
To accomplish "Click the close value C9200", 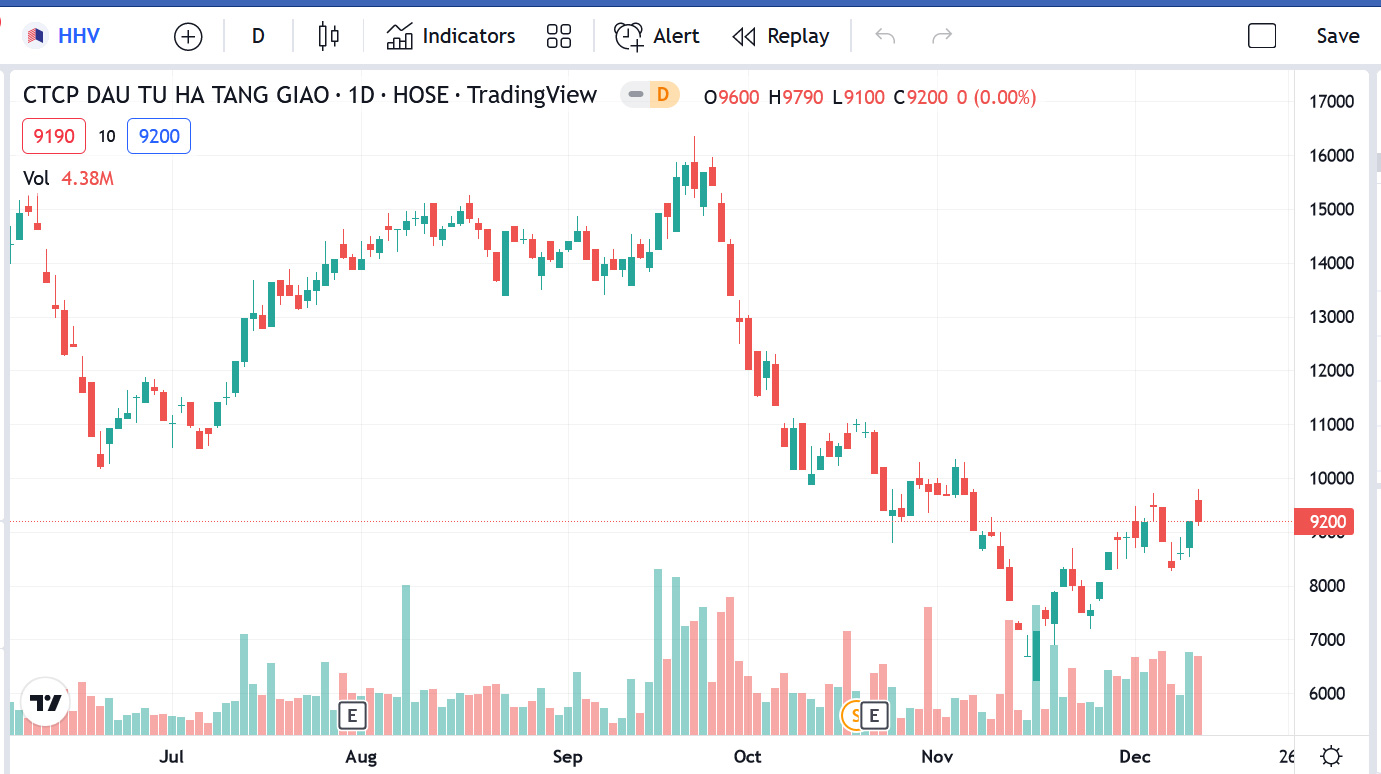I will [x=920, y=97].
